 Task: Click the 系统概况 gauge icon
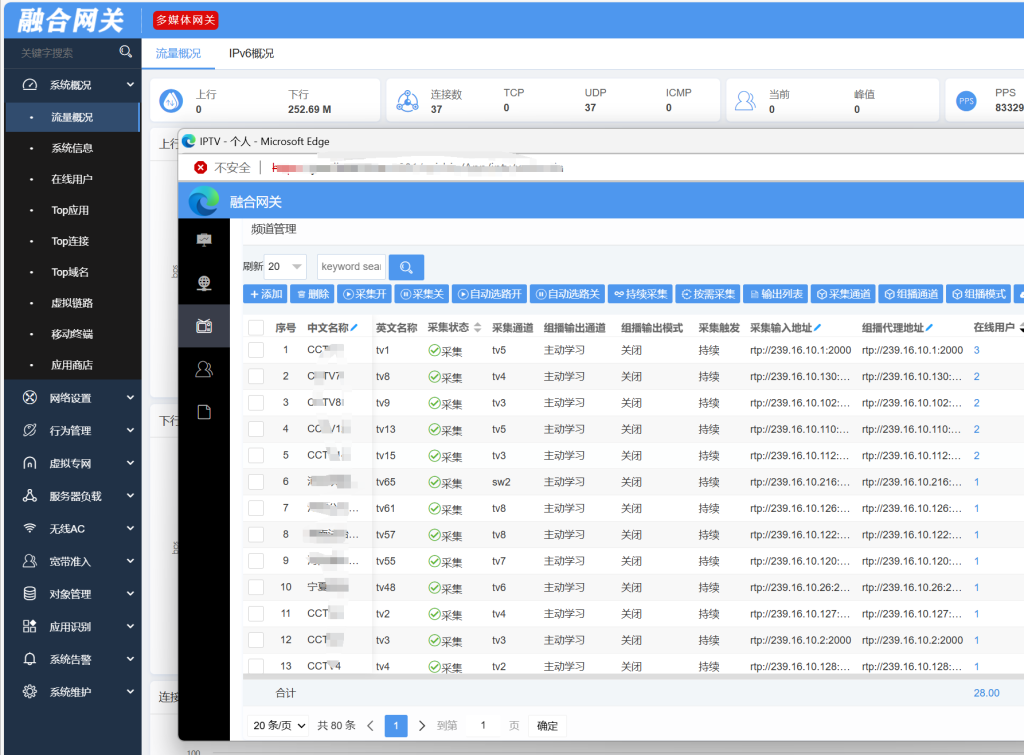[29, 85]
